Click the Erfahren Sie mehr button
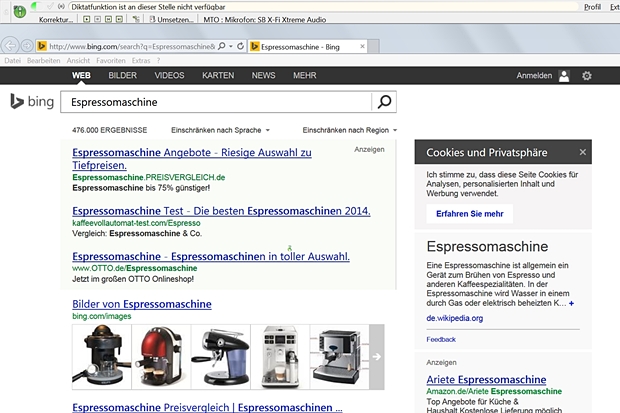 [x=470, y=214]
